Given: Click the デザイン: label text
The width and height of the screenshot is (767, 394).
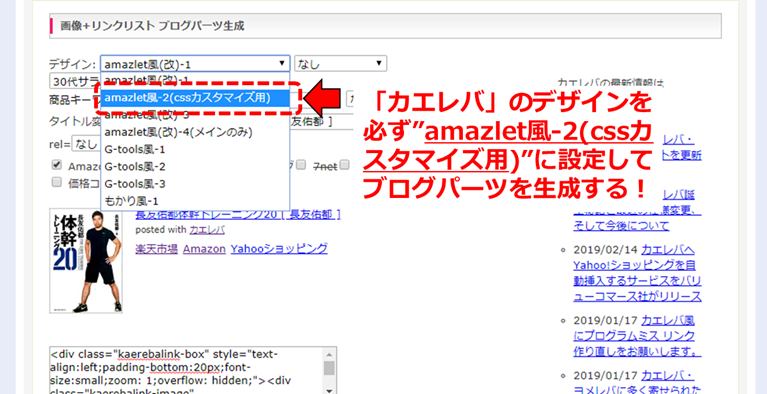Looking at the screenshot, I should click(72, 64).
